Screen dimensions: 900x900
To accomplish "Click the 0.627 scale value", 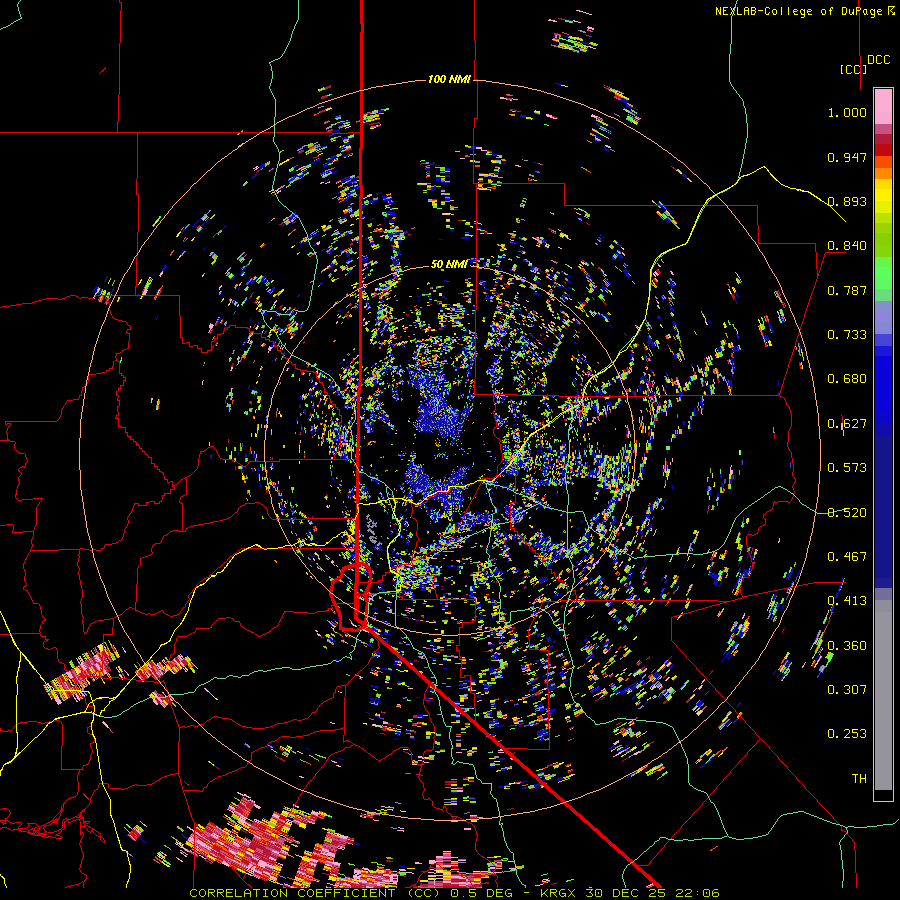I will [847, 424].
